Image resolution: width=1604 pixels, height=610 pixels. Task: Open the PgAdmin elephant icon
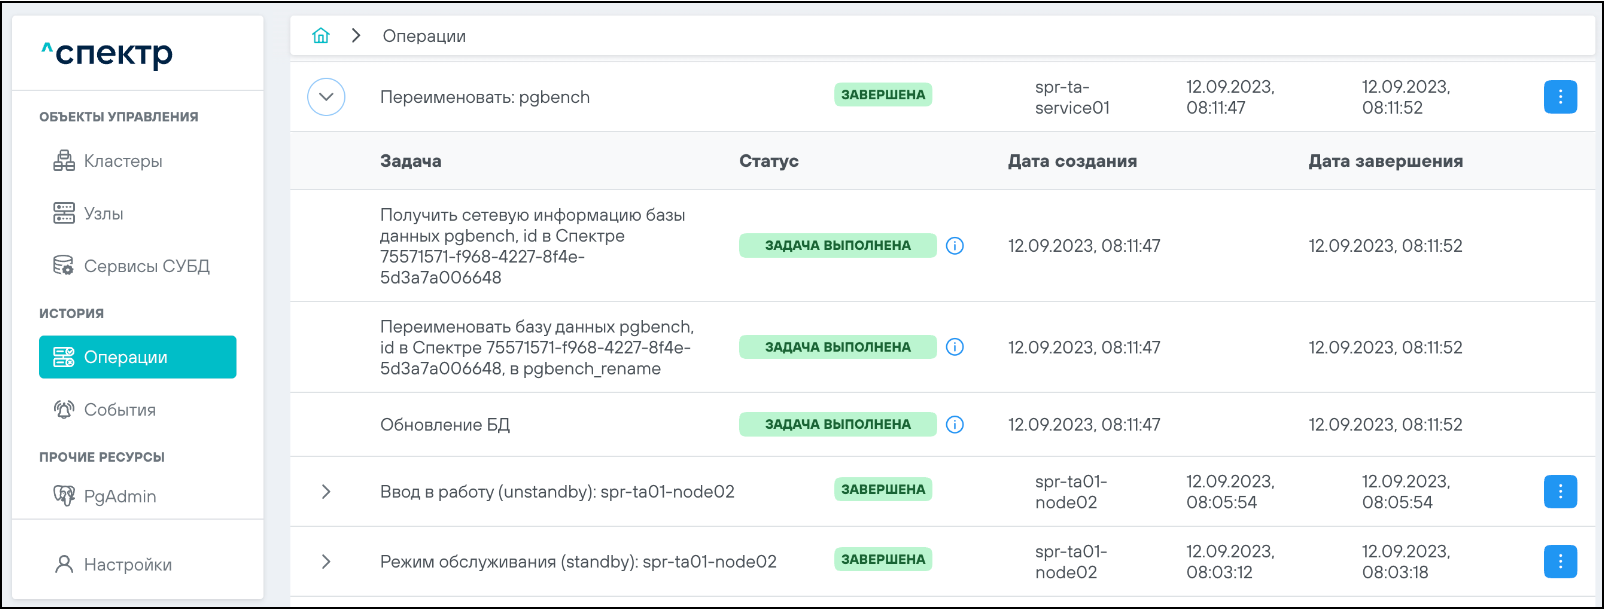pos(64,496)
